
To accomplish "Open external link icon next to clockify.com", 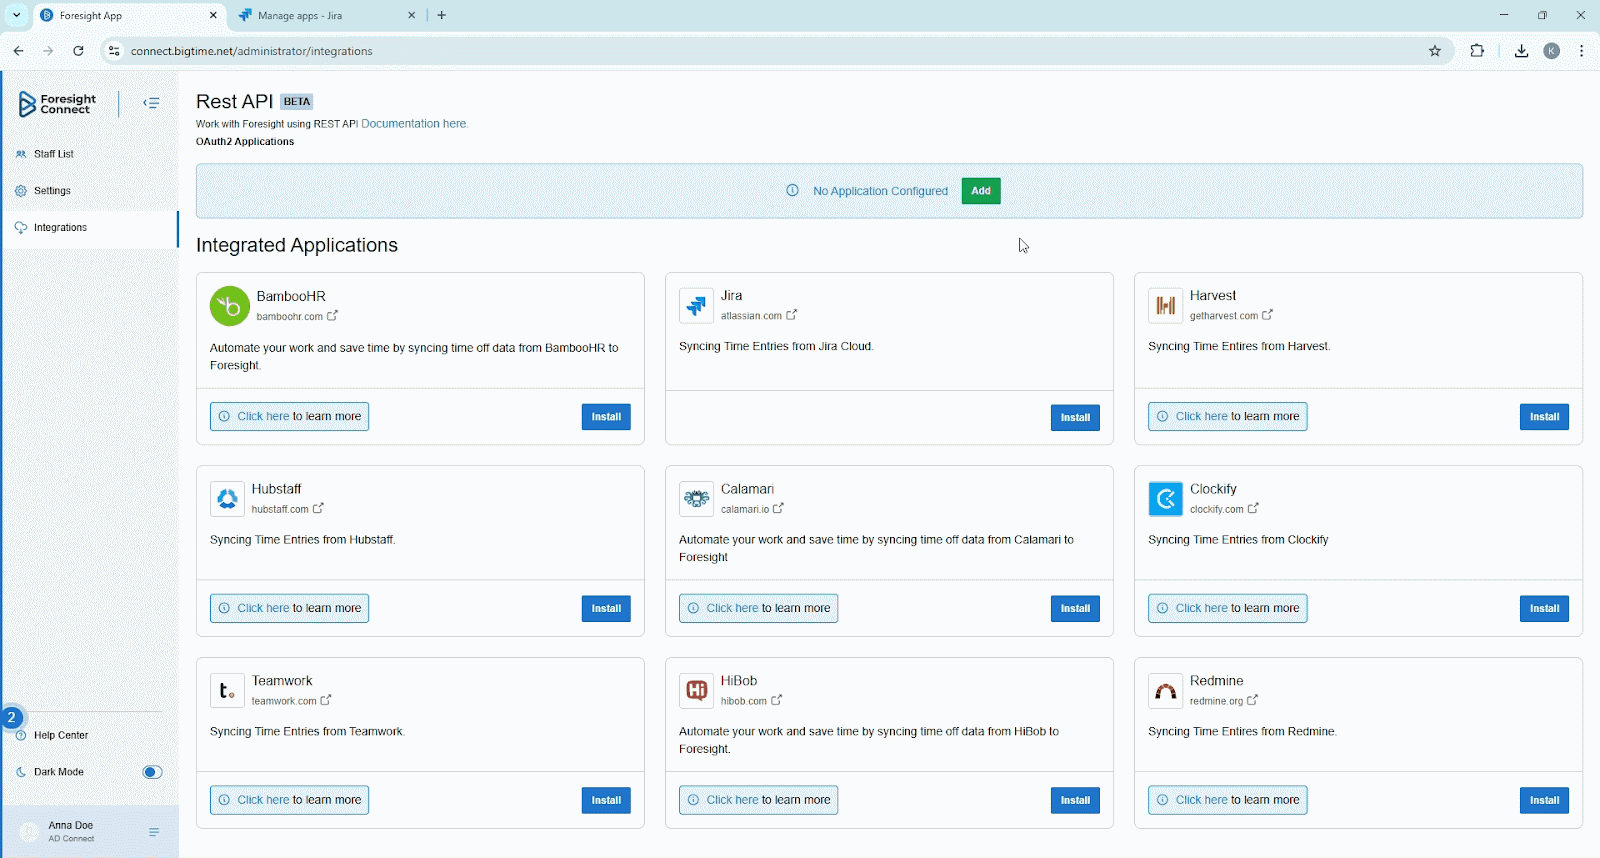I will pos(1253,509).
